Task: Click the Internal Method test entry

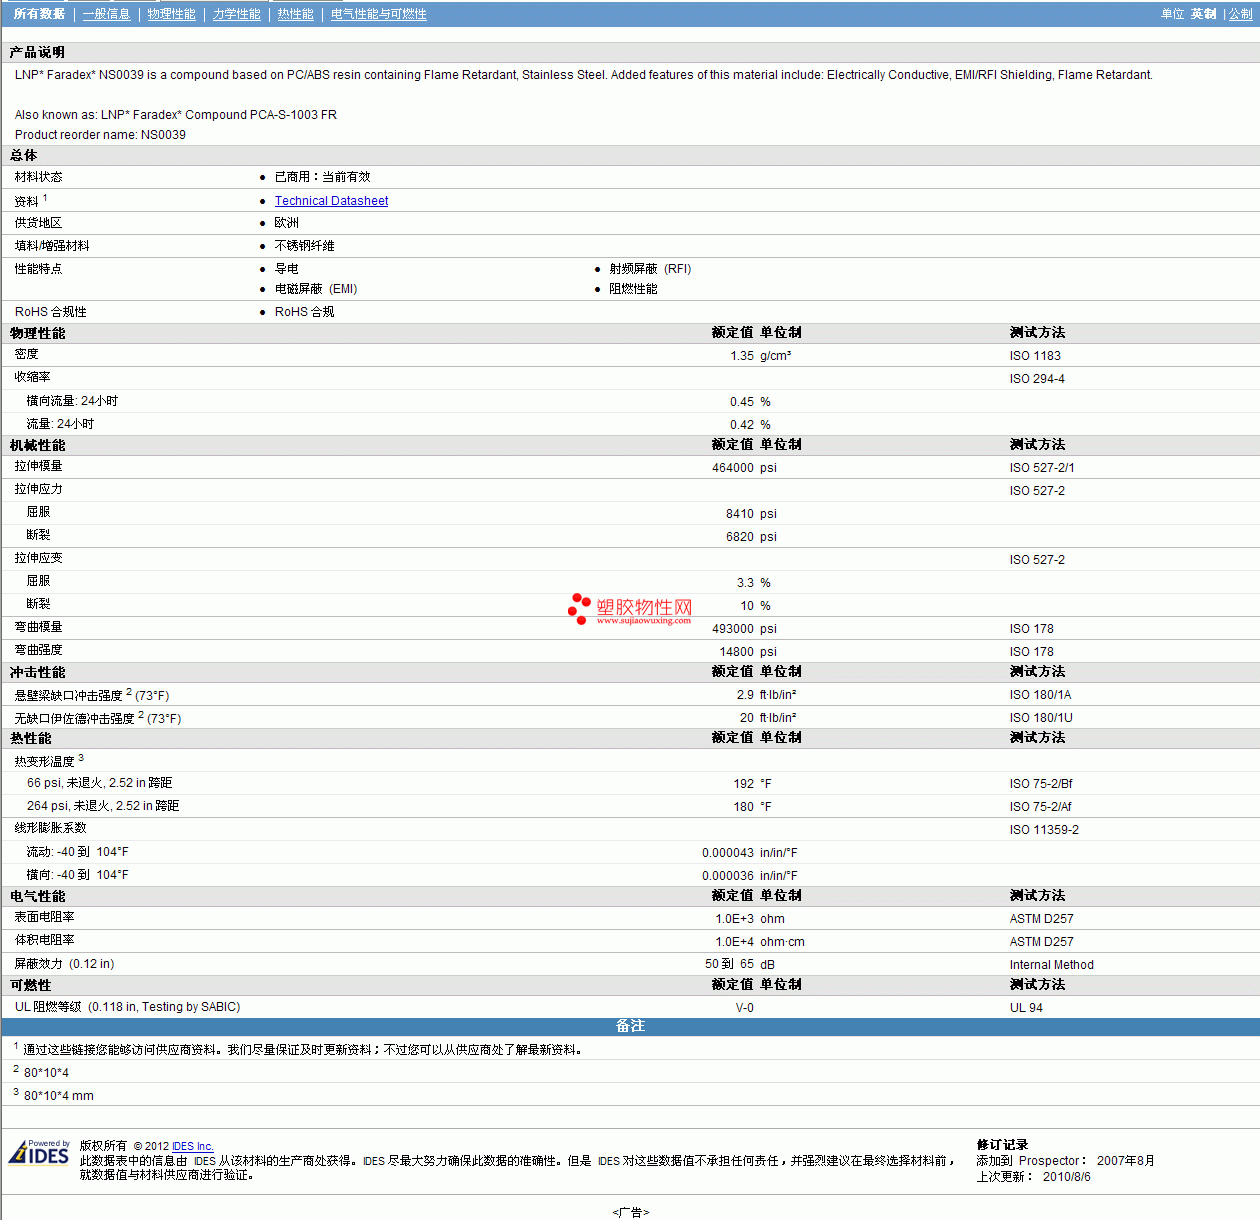Action: point(1052,965)
